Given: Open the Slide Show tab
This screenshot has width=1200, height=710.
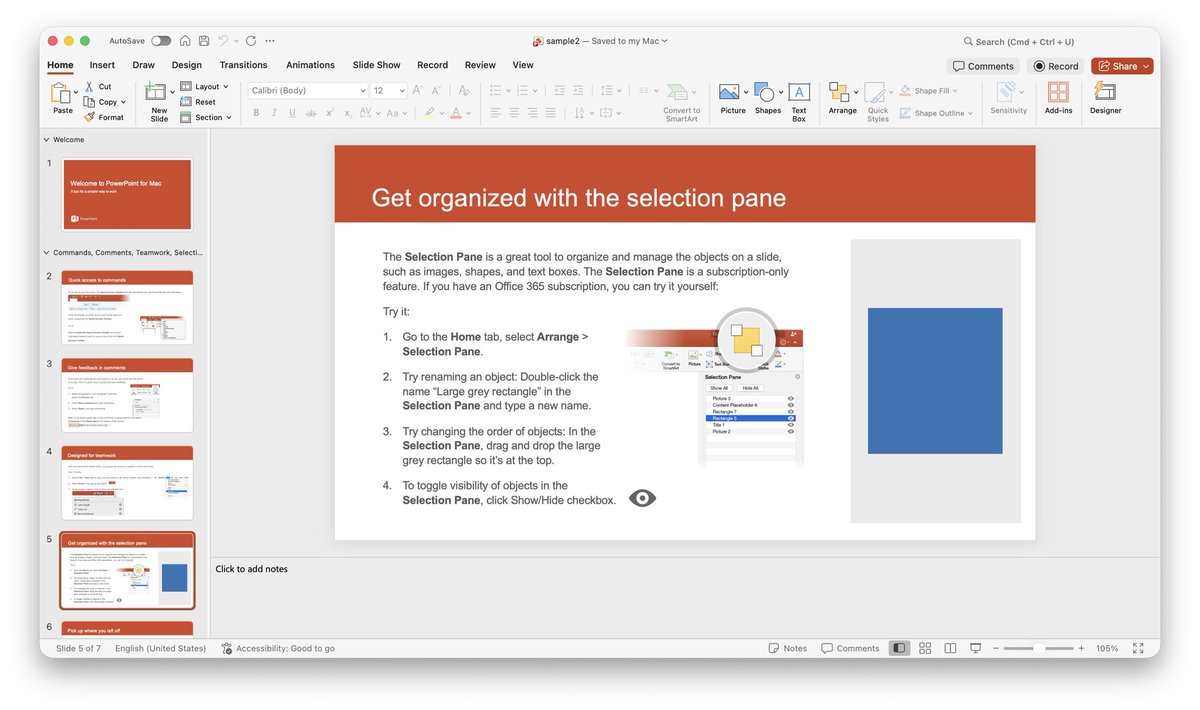Looking at the screenshot, I should (376, 65).
